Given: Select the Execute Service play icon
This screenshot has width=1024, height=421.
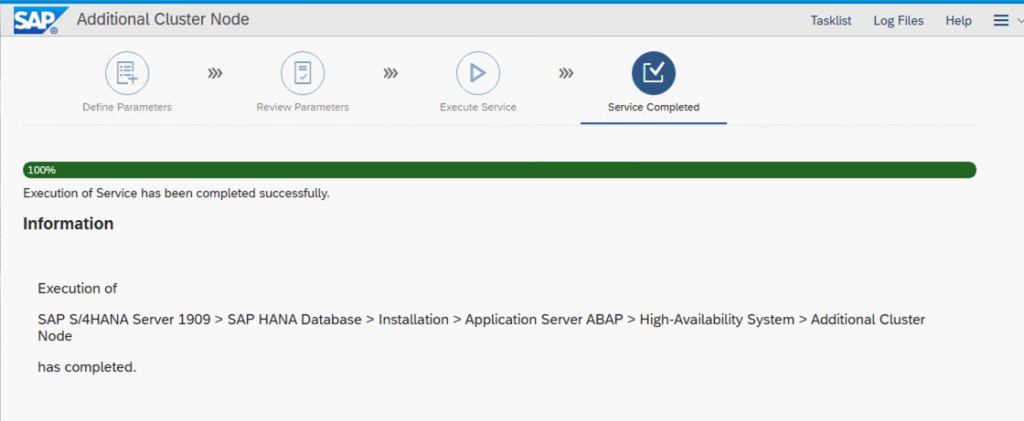Looking at the screenshot, I should tap(478, 73).
